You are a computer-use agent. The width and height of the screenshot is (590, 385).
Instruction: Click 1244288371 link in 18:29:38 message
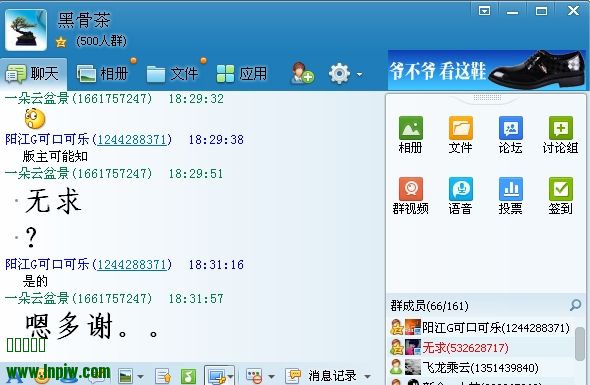click(132, 140)
